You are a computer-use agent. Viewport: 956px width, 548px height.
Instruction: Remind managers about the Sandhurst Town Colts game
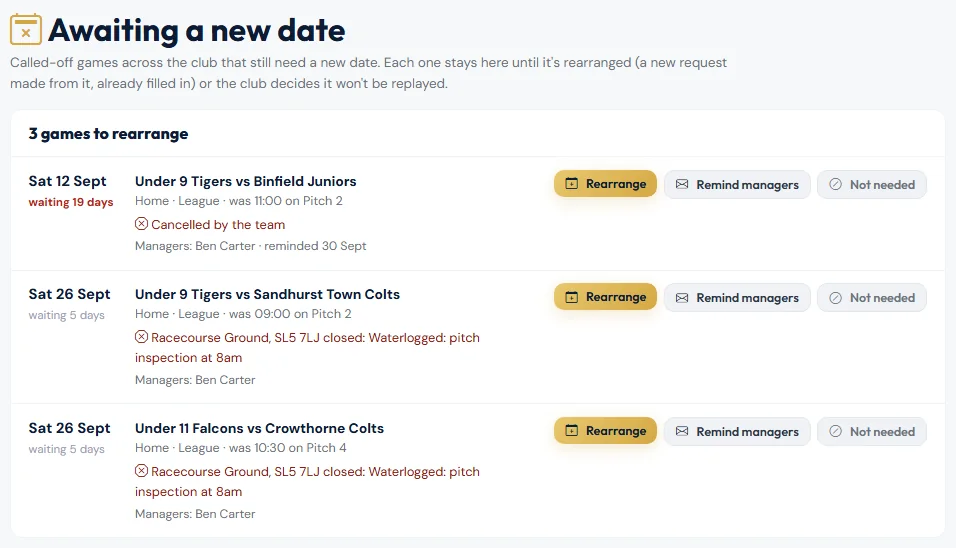tap(737, 297)
